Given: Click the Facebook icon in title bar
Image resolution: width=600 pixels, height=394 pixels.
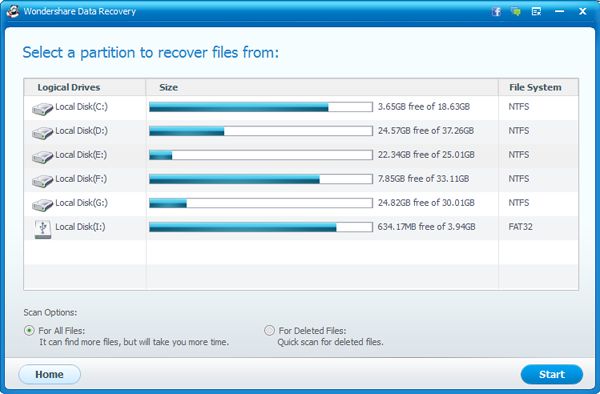Looking at the screenshot, I should (x=496, y=11).
